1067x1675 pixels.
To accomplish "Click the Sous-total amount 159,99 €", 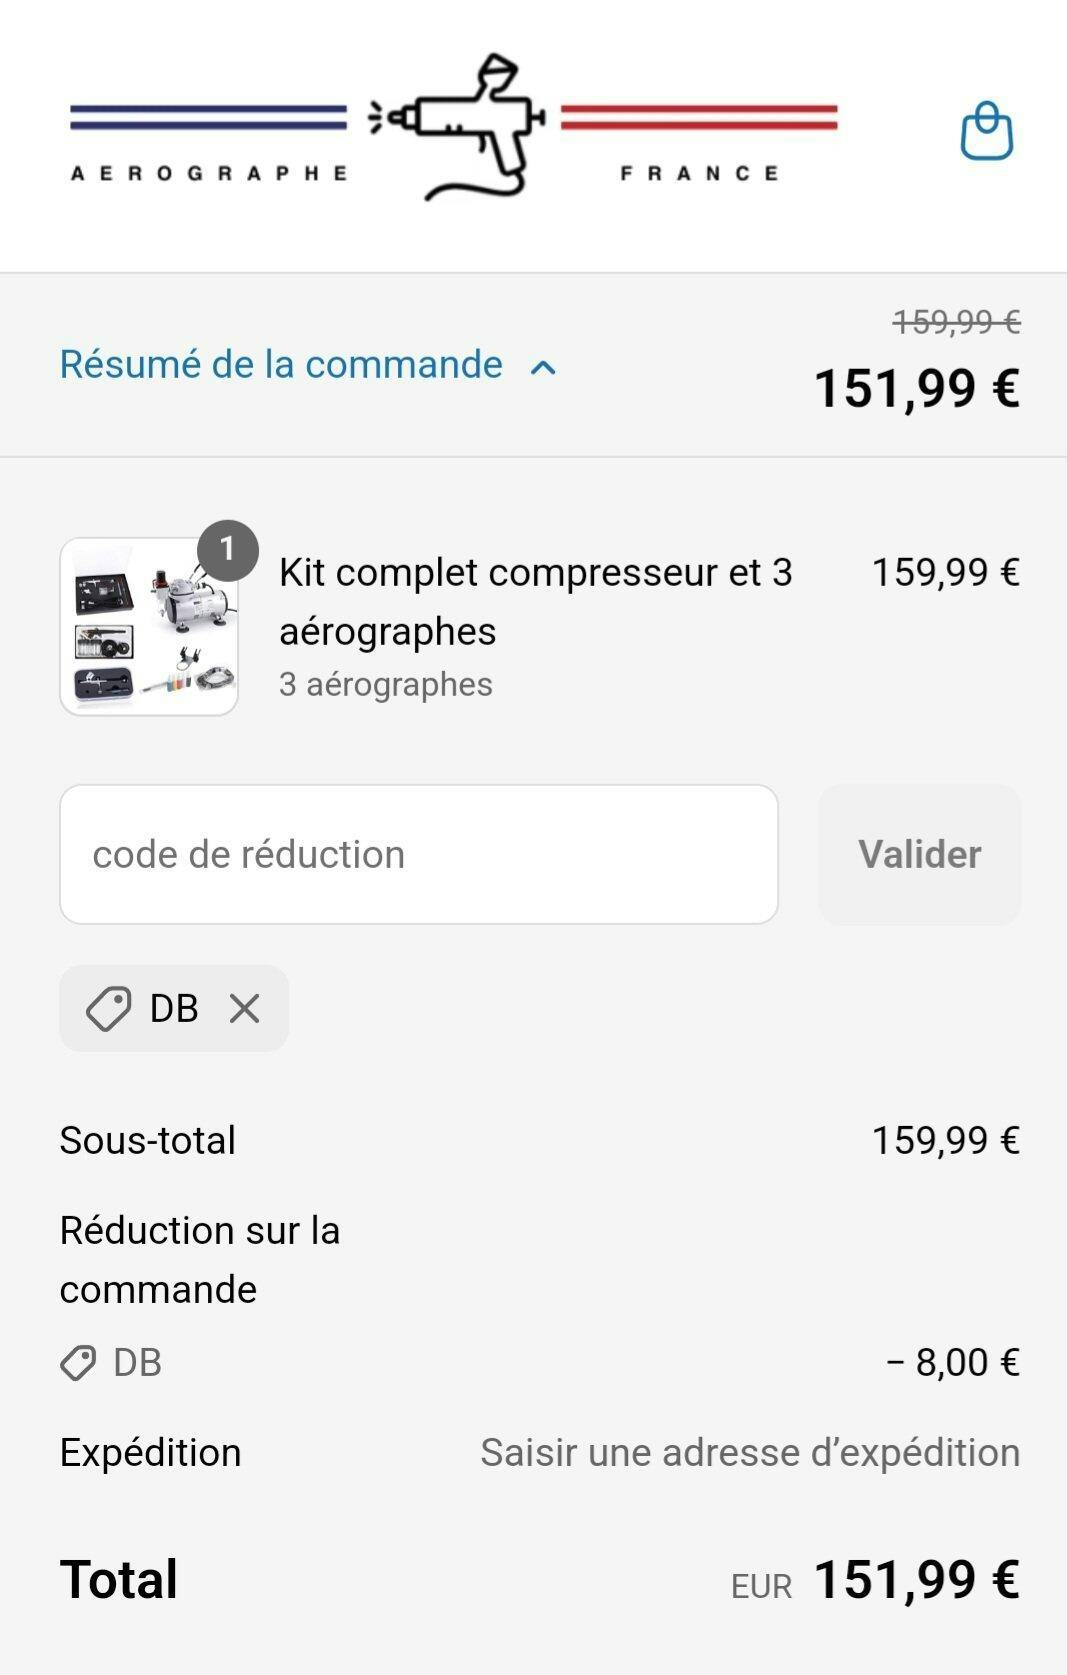I will coord(946,1141).
